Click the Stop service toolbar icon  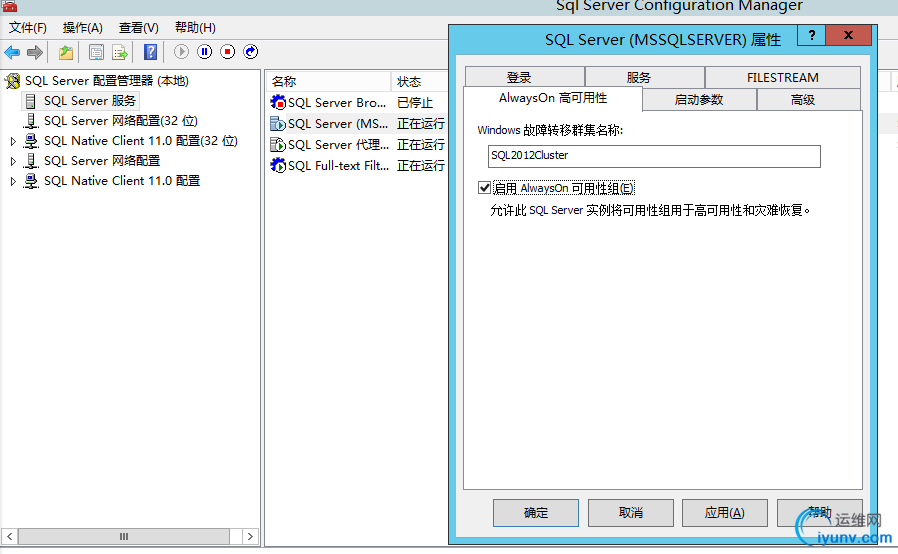(227, 52)
